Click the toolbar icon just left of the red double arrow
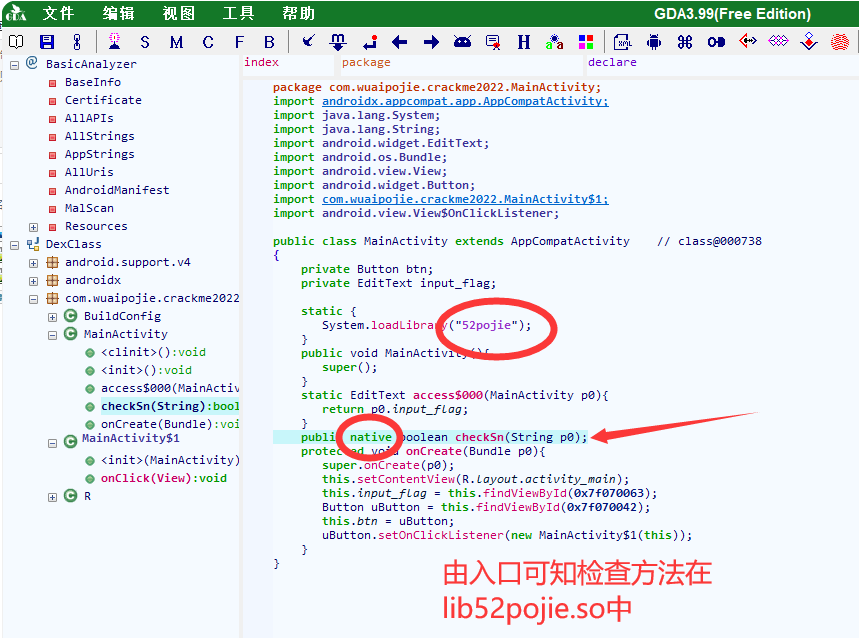This screenshot has height=638, width=859. click(x=716, y=42)
